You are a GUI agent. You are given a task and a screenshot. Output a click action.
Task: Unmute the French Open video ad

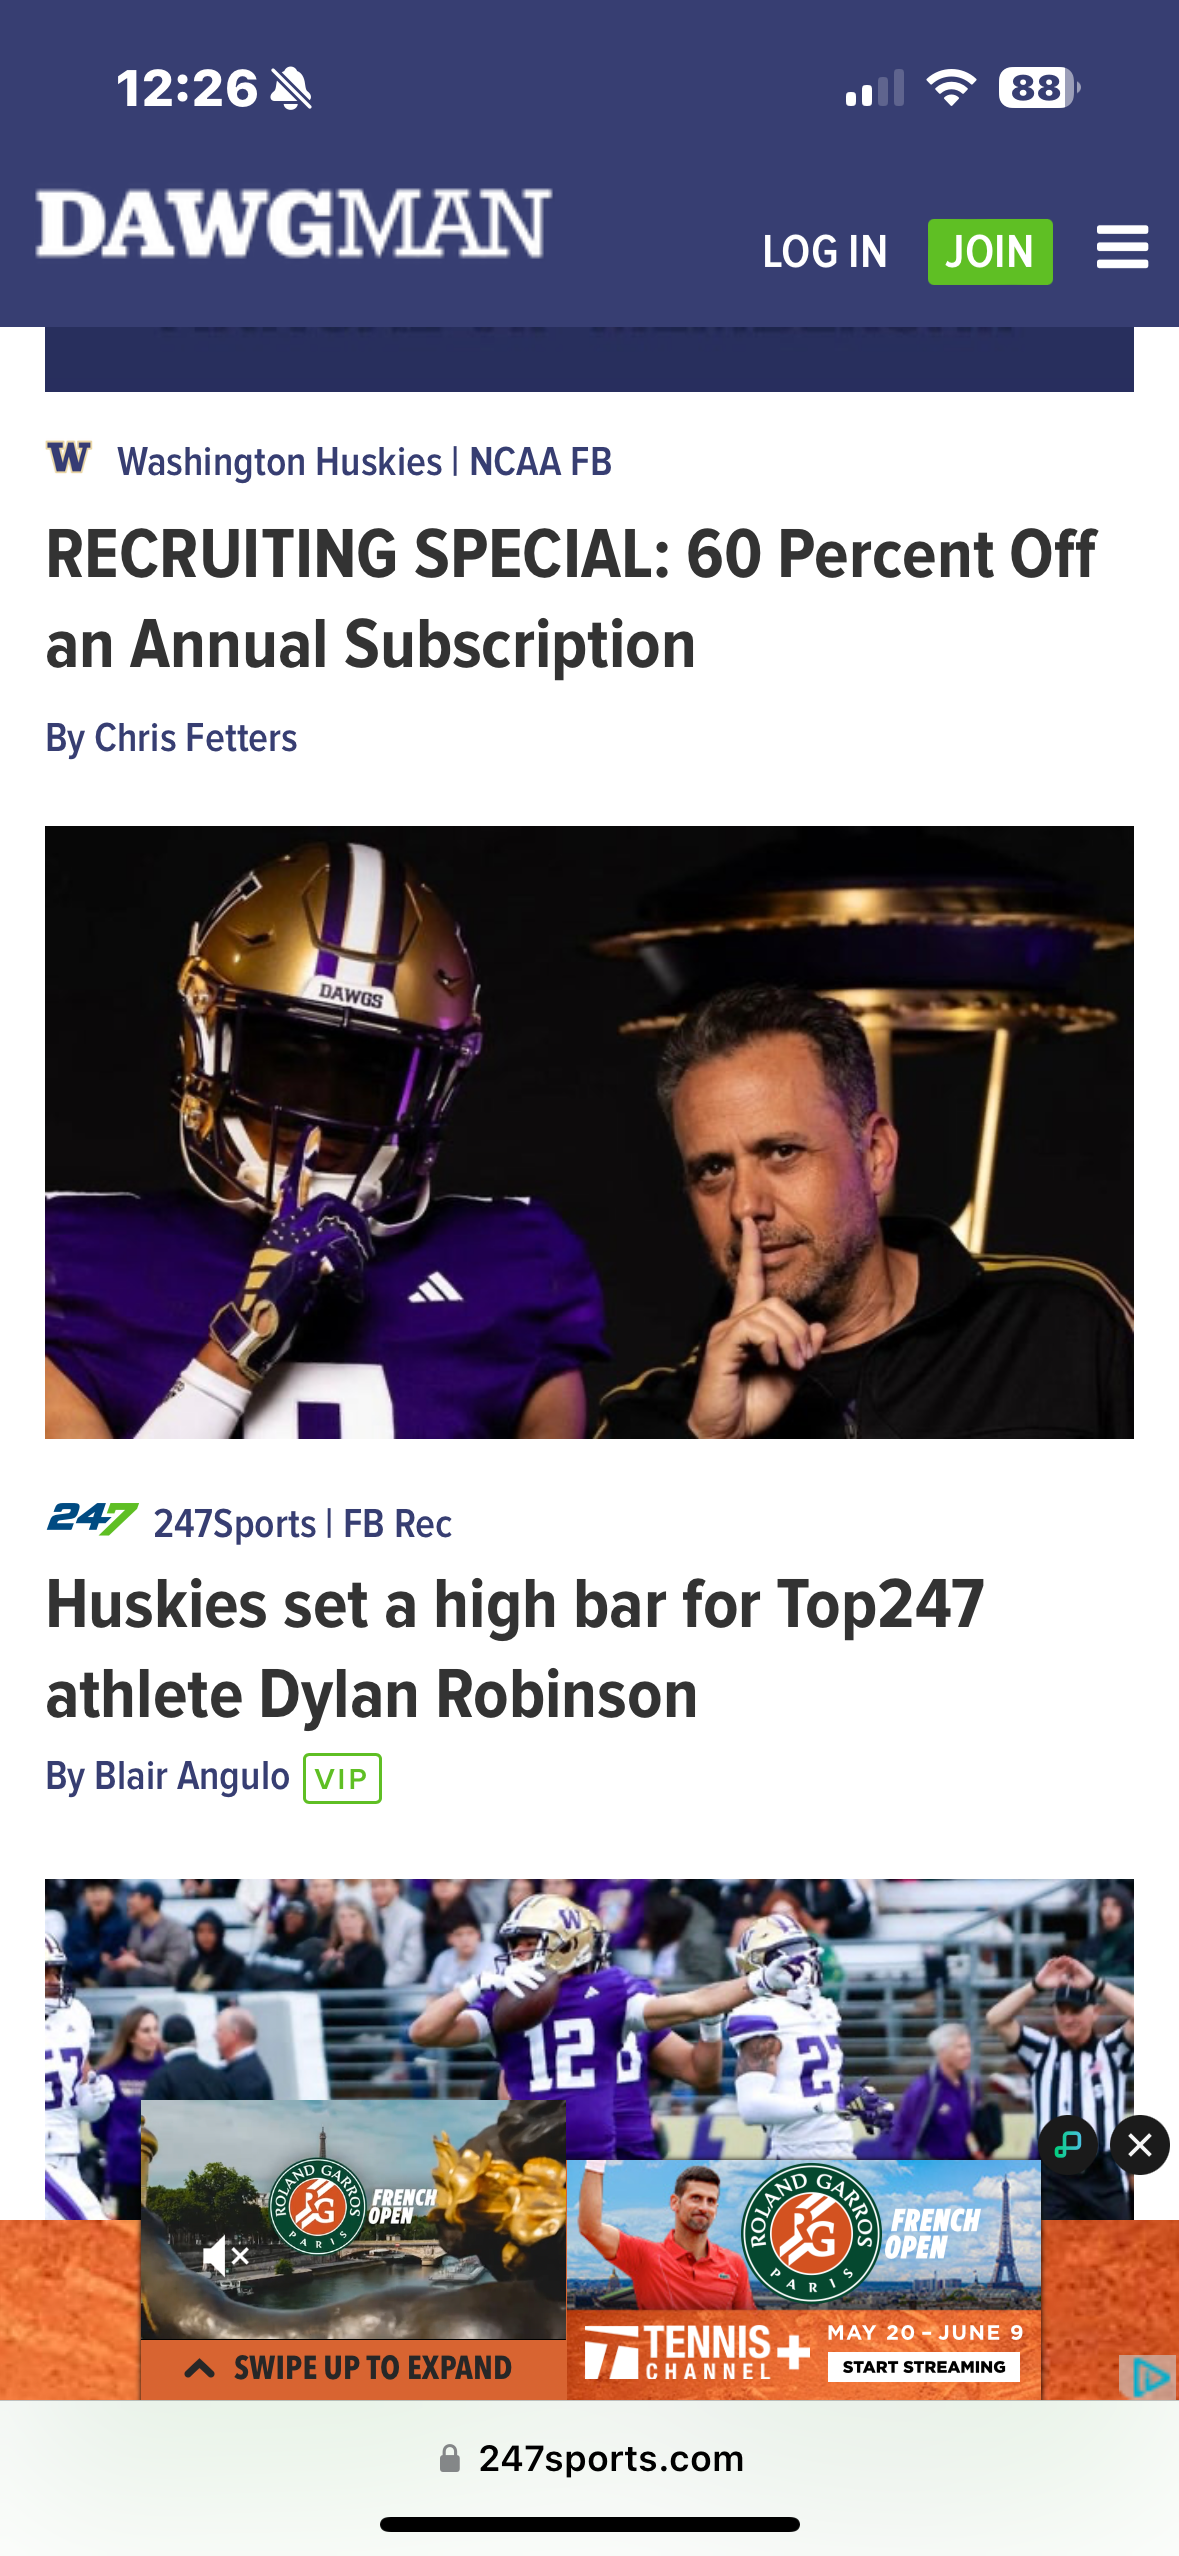coord(225,2257)
